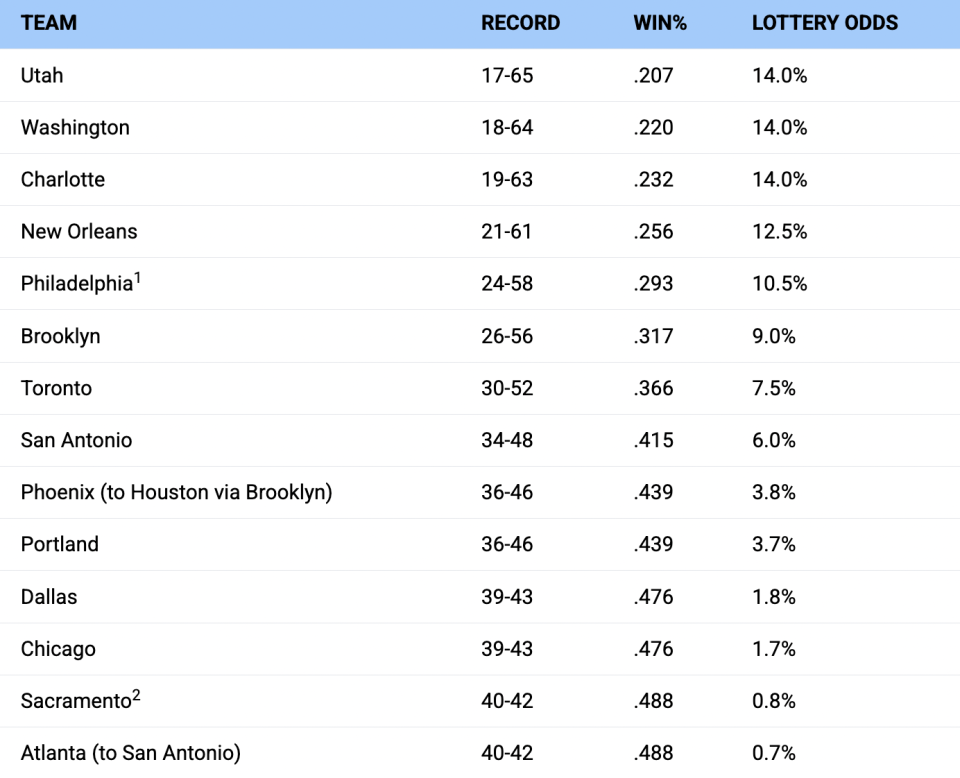Select the Brooklyn team cell

pyautogui.click(x=61, y=336)
